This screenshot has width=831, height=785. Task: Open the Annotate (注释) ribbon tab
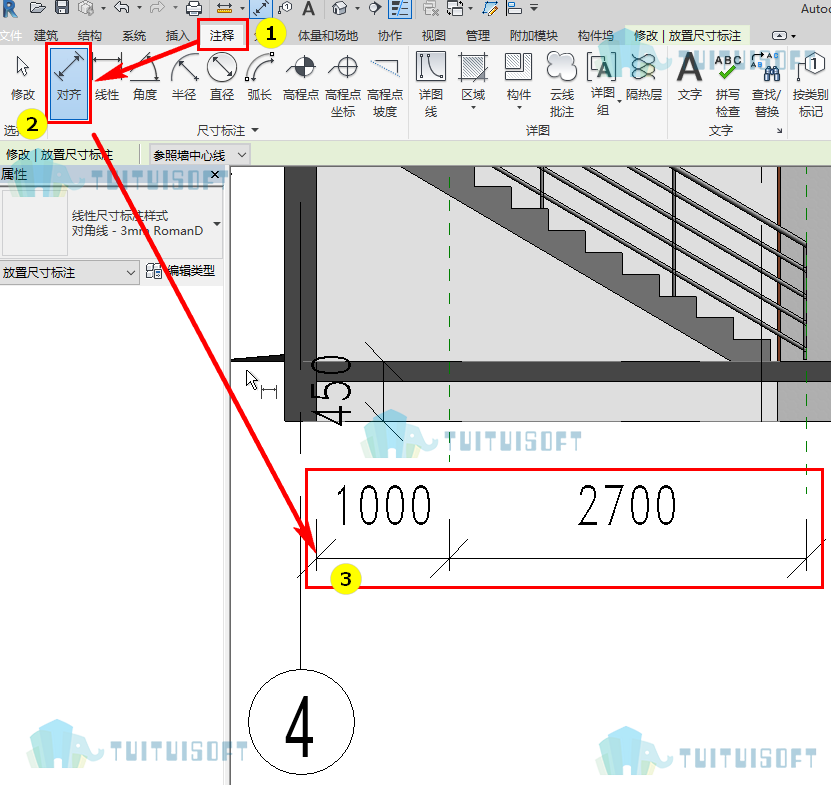(222, 35)
